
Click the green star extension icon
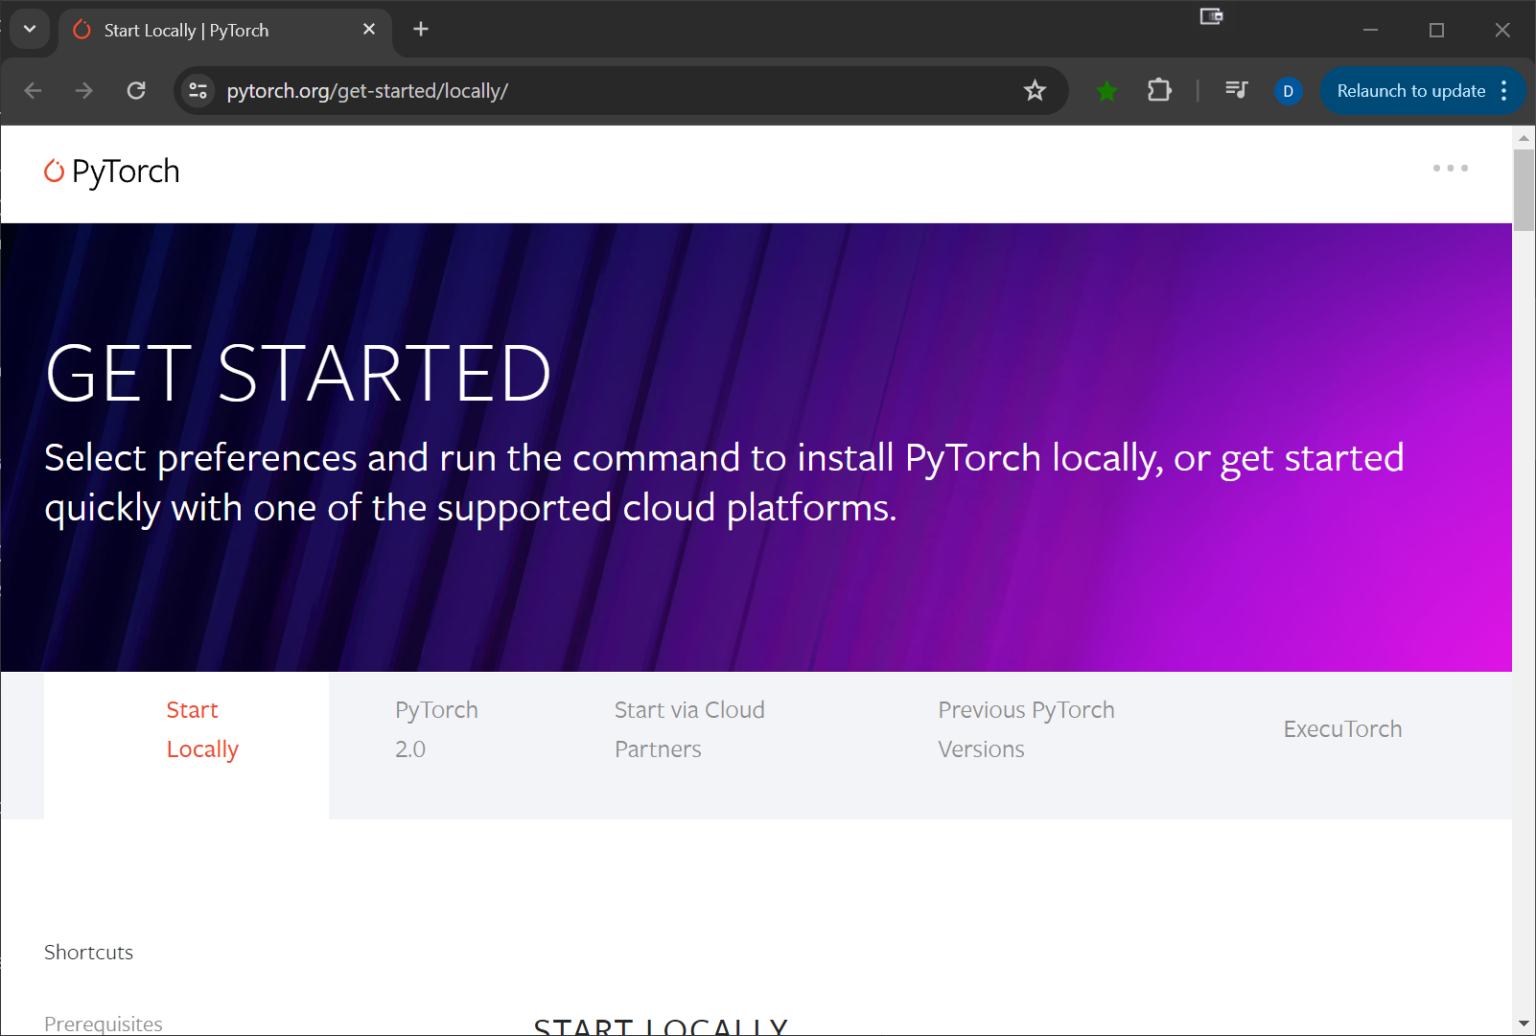pos(1106,91)
